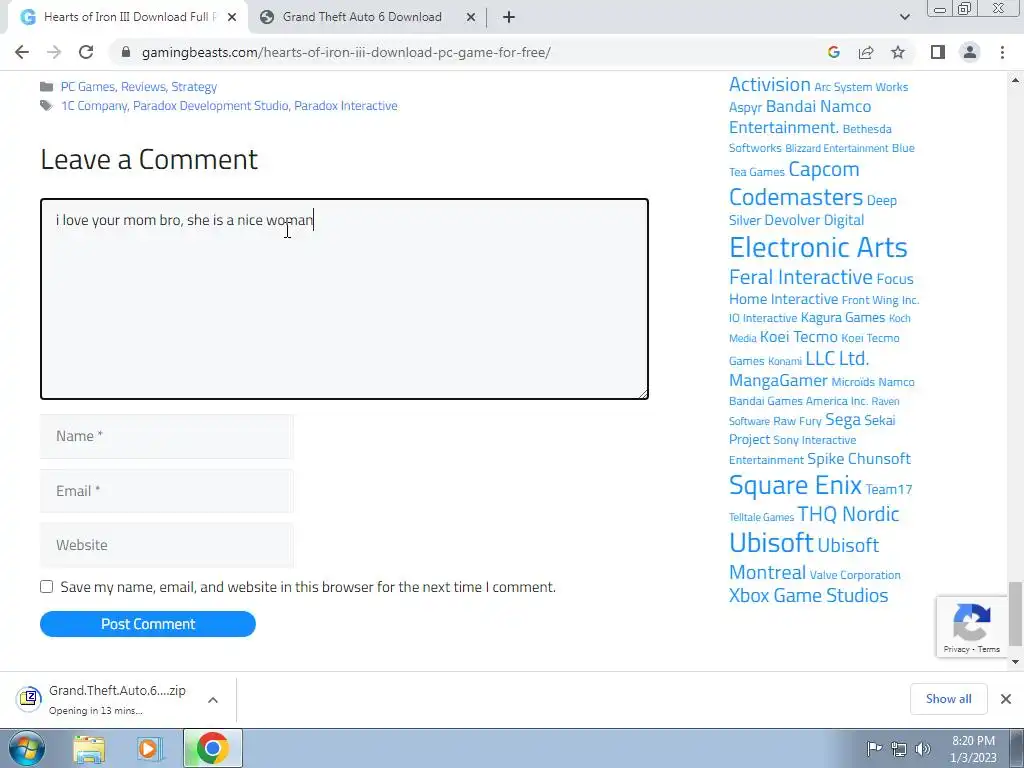The height and width of the screenshot is (768, 1024).
Task: Open the Electronic Arts tag link
Action: tap(818, 248)
